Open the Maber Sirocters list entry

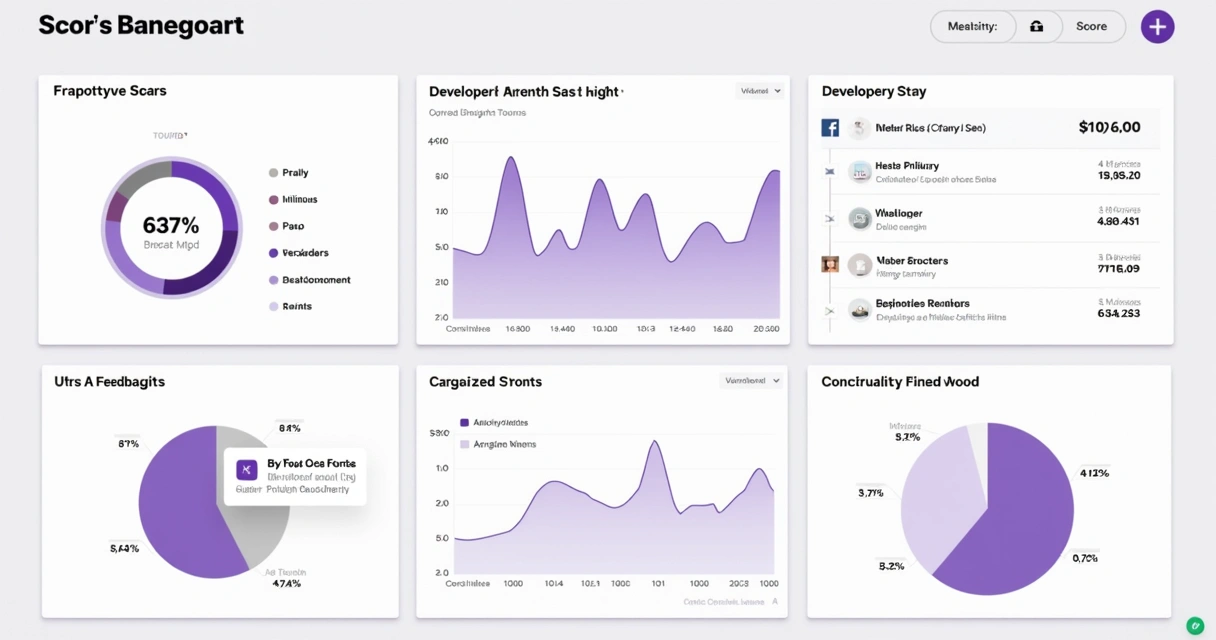[991, 265]
